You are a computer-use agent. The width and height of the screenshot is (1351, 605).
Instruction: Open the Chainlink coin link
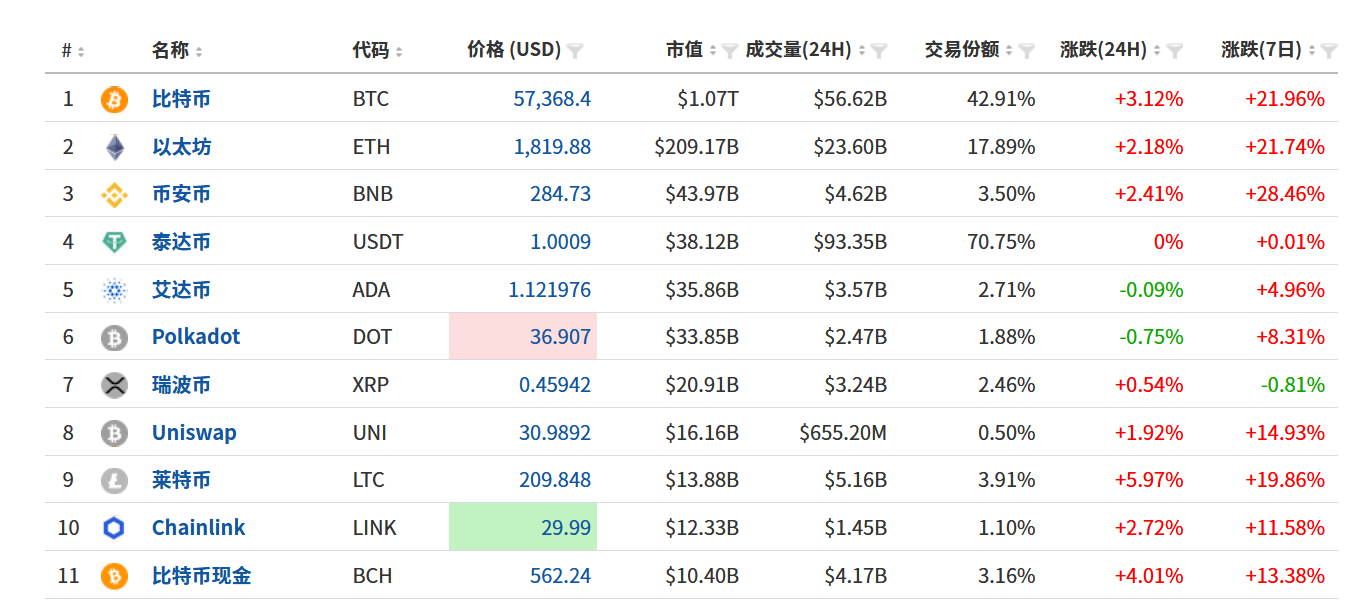tap(198, 528)
